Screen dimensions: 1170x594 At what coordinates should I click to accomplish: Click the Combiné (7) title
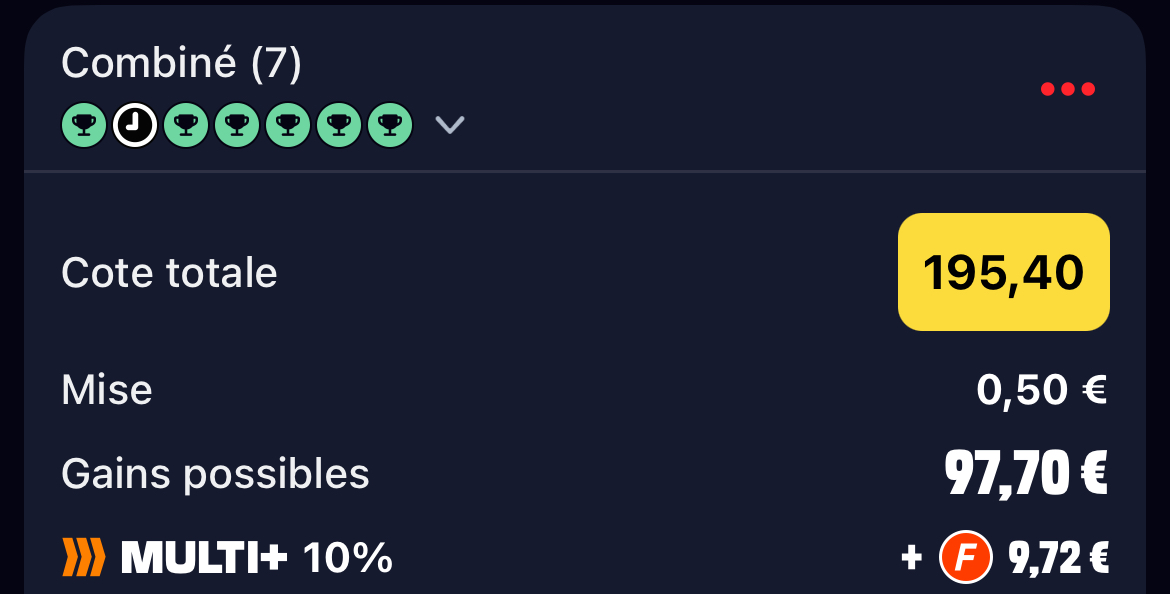[x=181, y=63]
